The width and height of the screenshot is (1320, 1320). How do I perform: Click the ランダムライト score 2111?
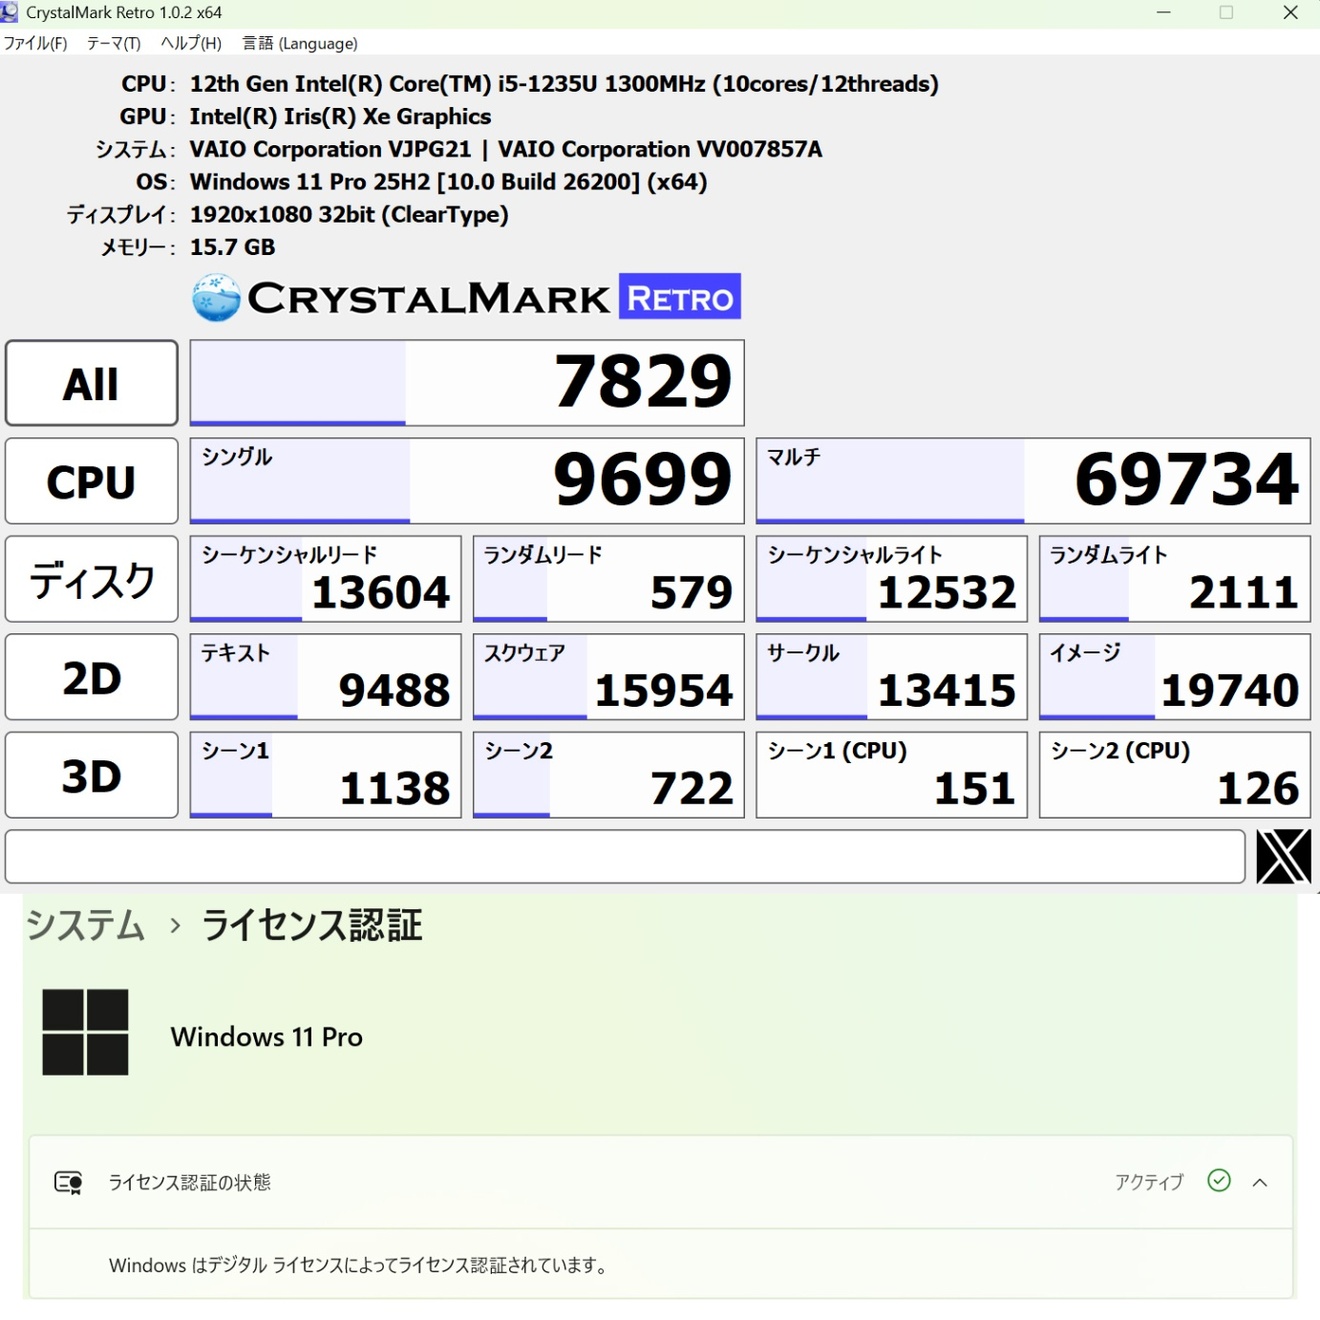tap(1175, 579)
